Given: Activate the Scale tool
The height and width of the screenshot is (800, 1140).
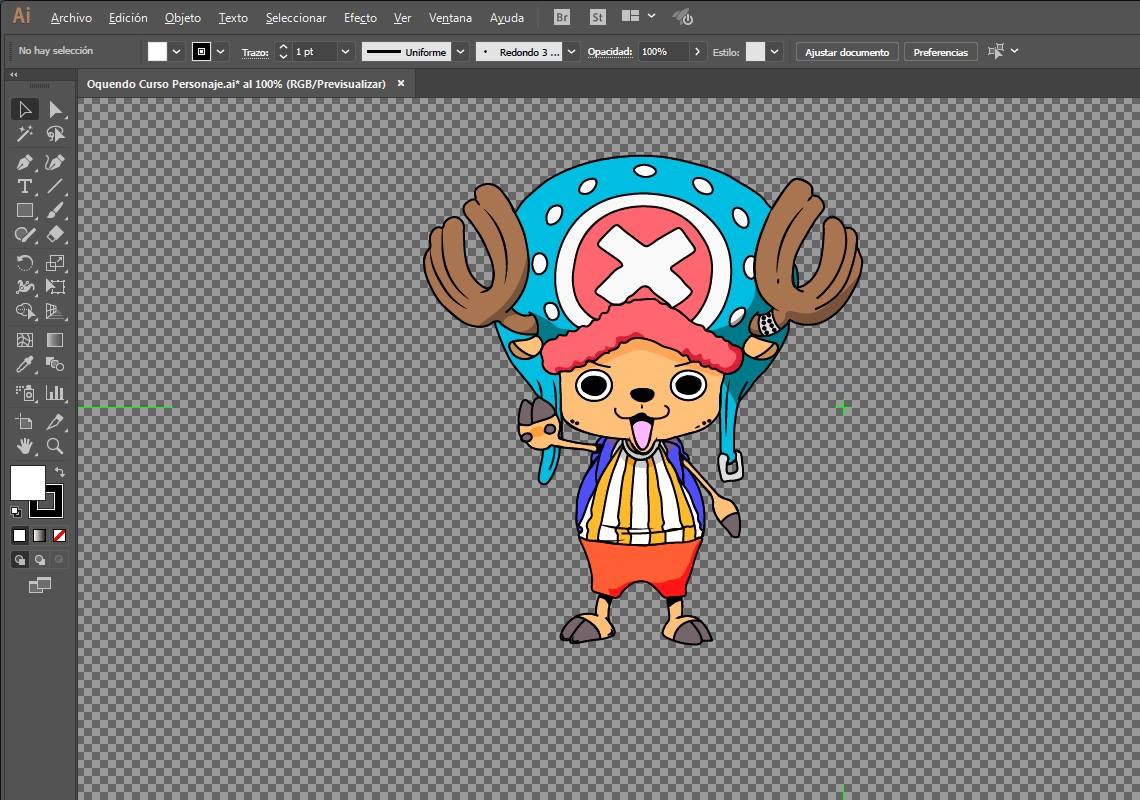Looking at the screenshot, I should pyautogui.click(x=55, y=263).
